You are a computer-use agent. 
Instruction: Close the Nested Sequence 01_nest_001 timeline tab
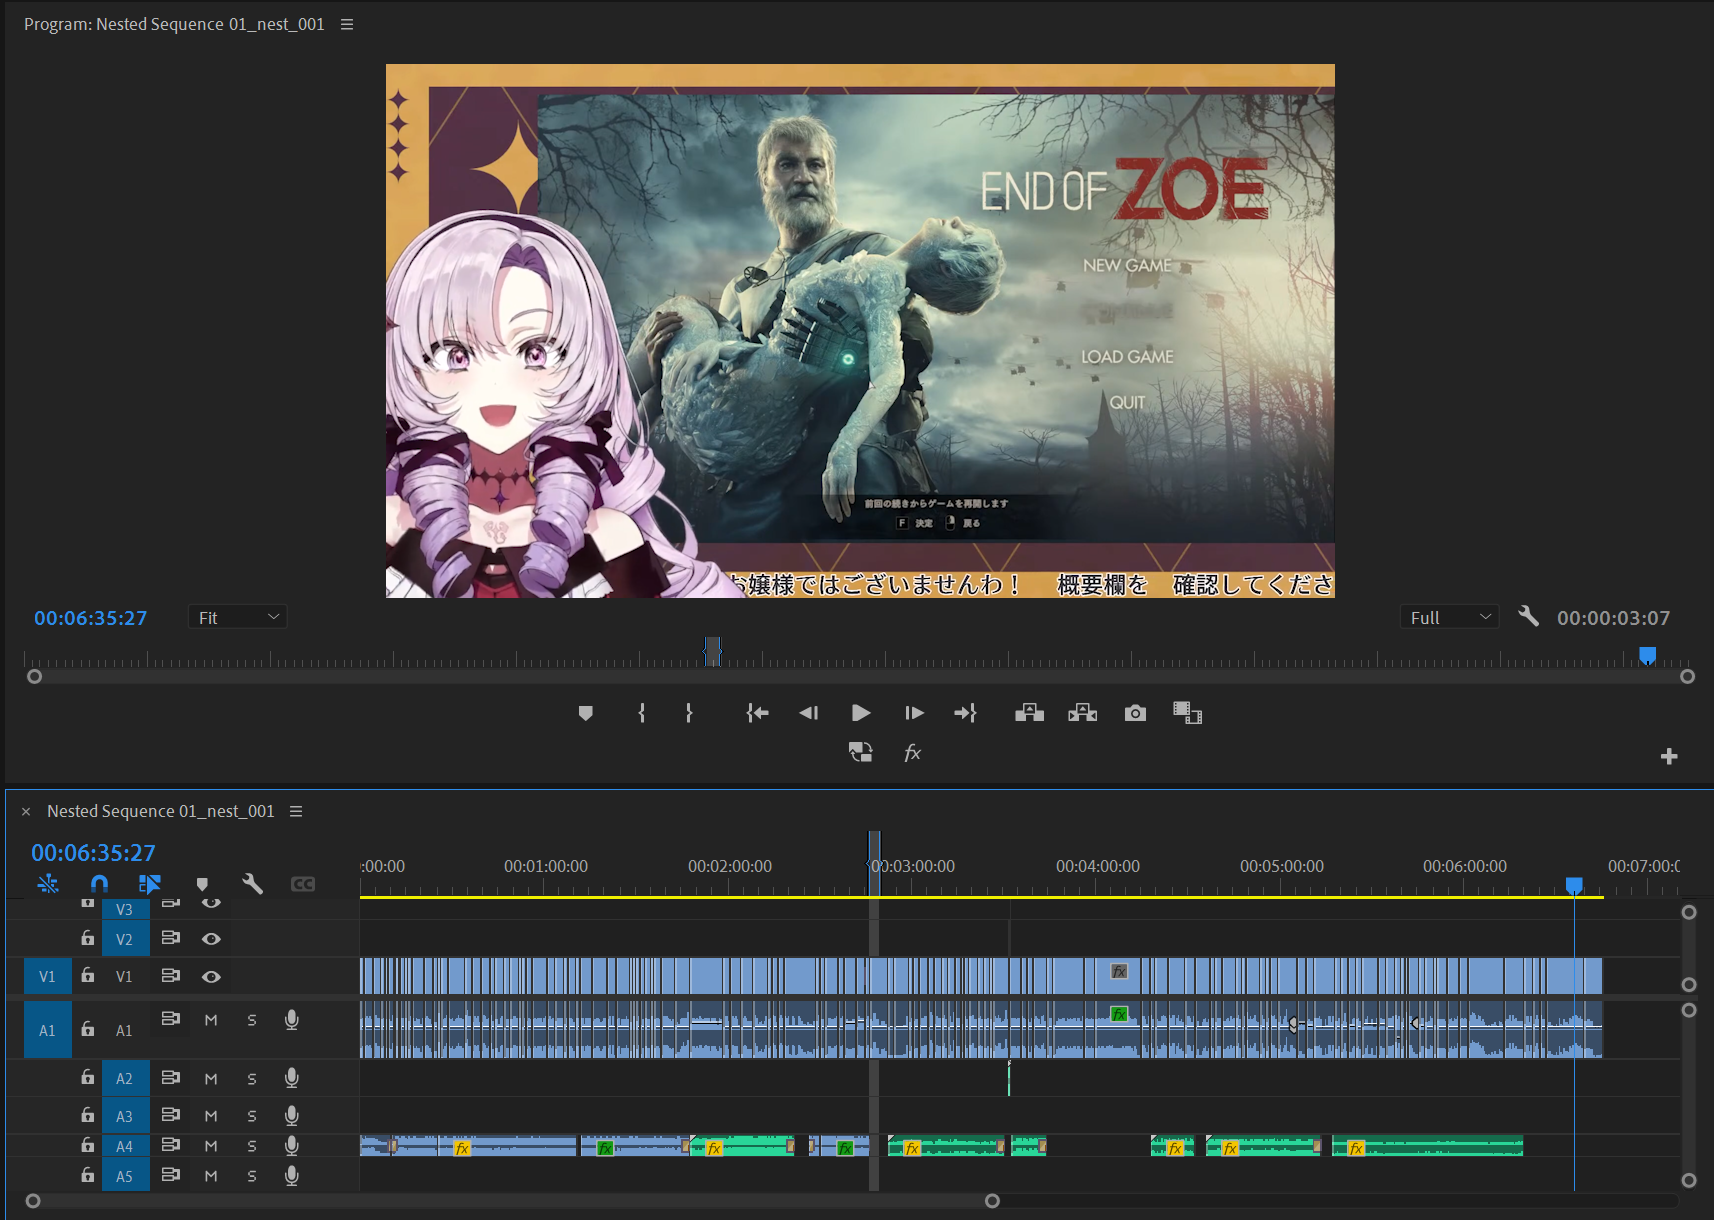[x=26, y=812]
